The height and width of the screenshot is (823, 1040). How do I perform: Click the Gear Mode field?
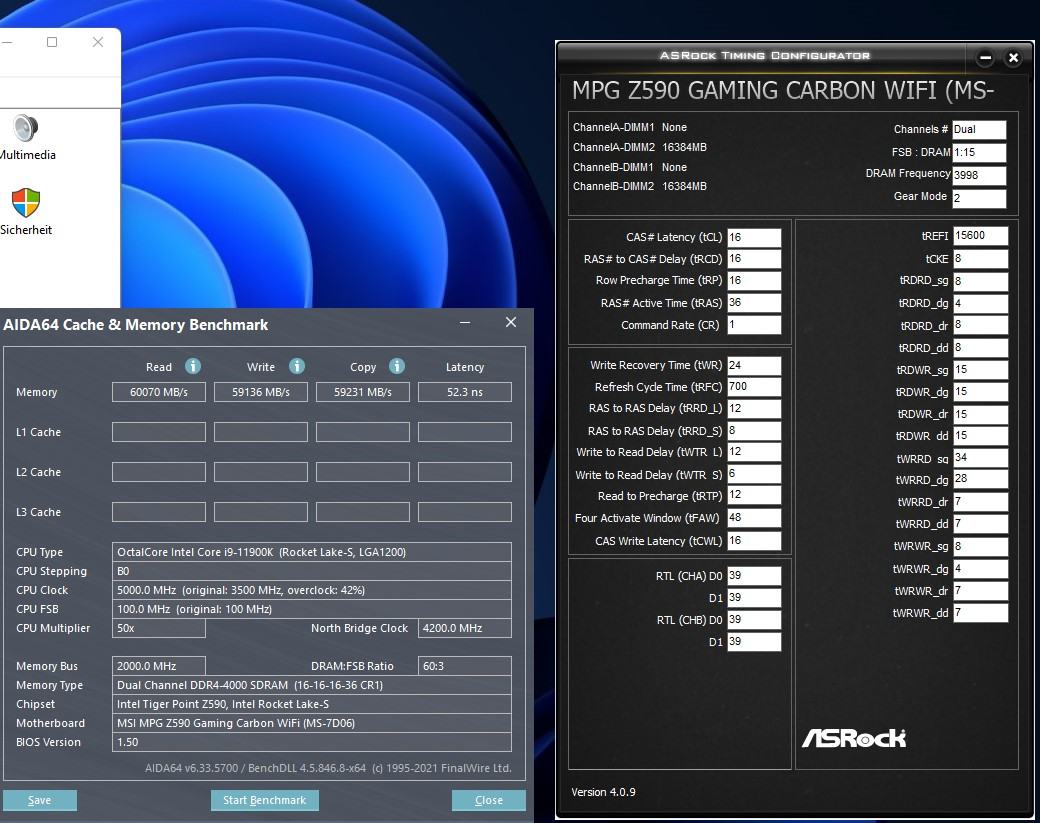pos(979,198)
